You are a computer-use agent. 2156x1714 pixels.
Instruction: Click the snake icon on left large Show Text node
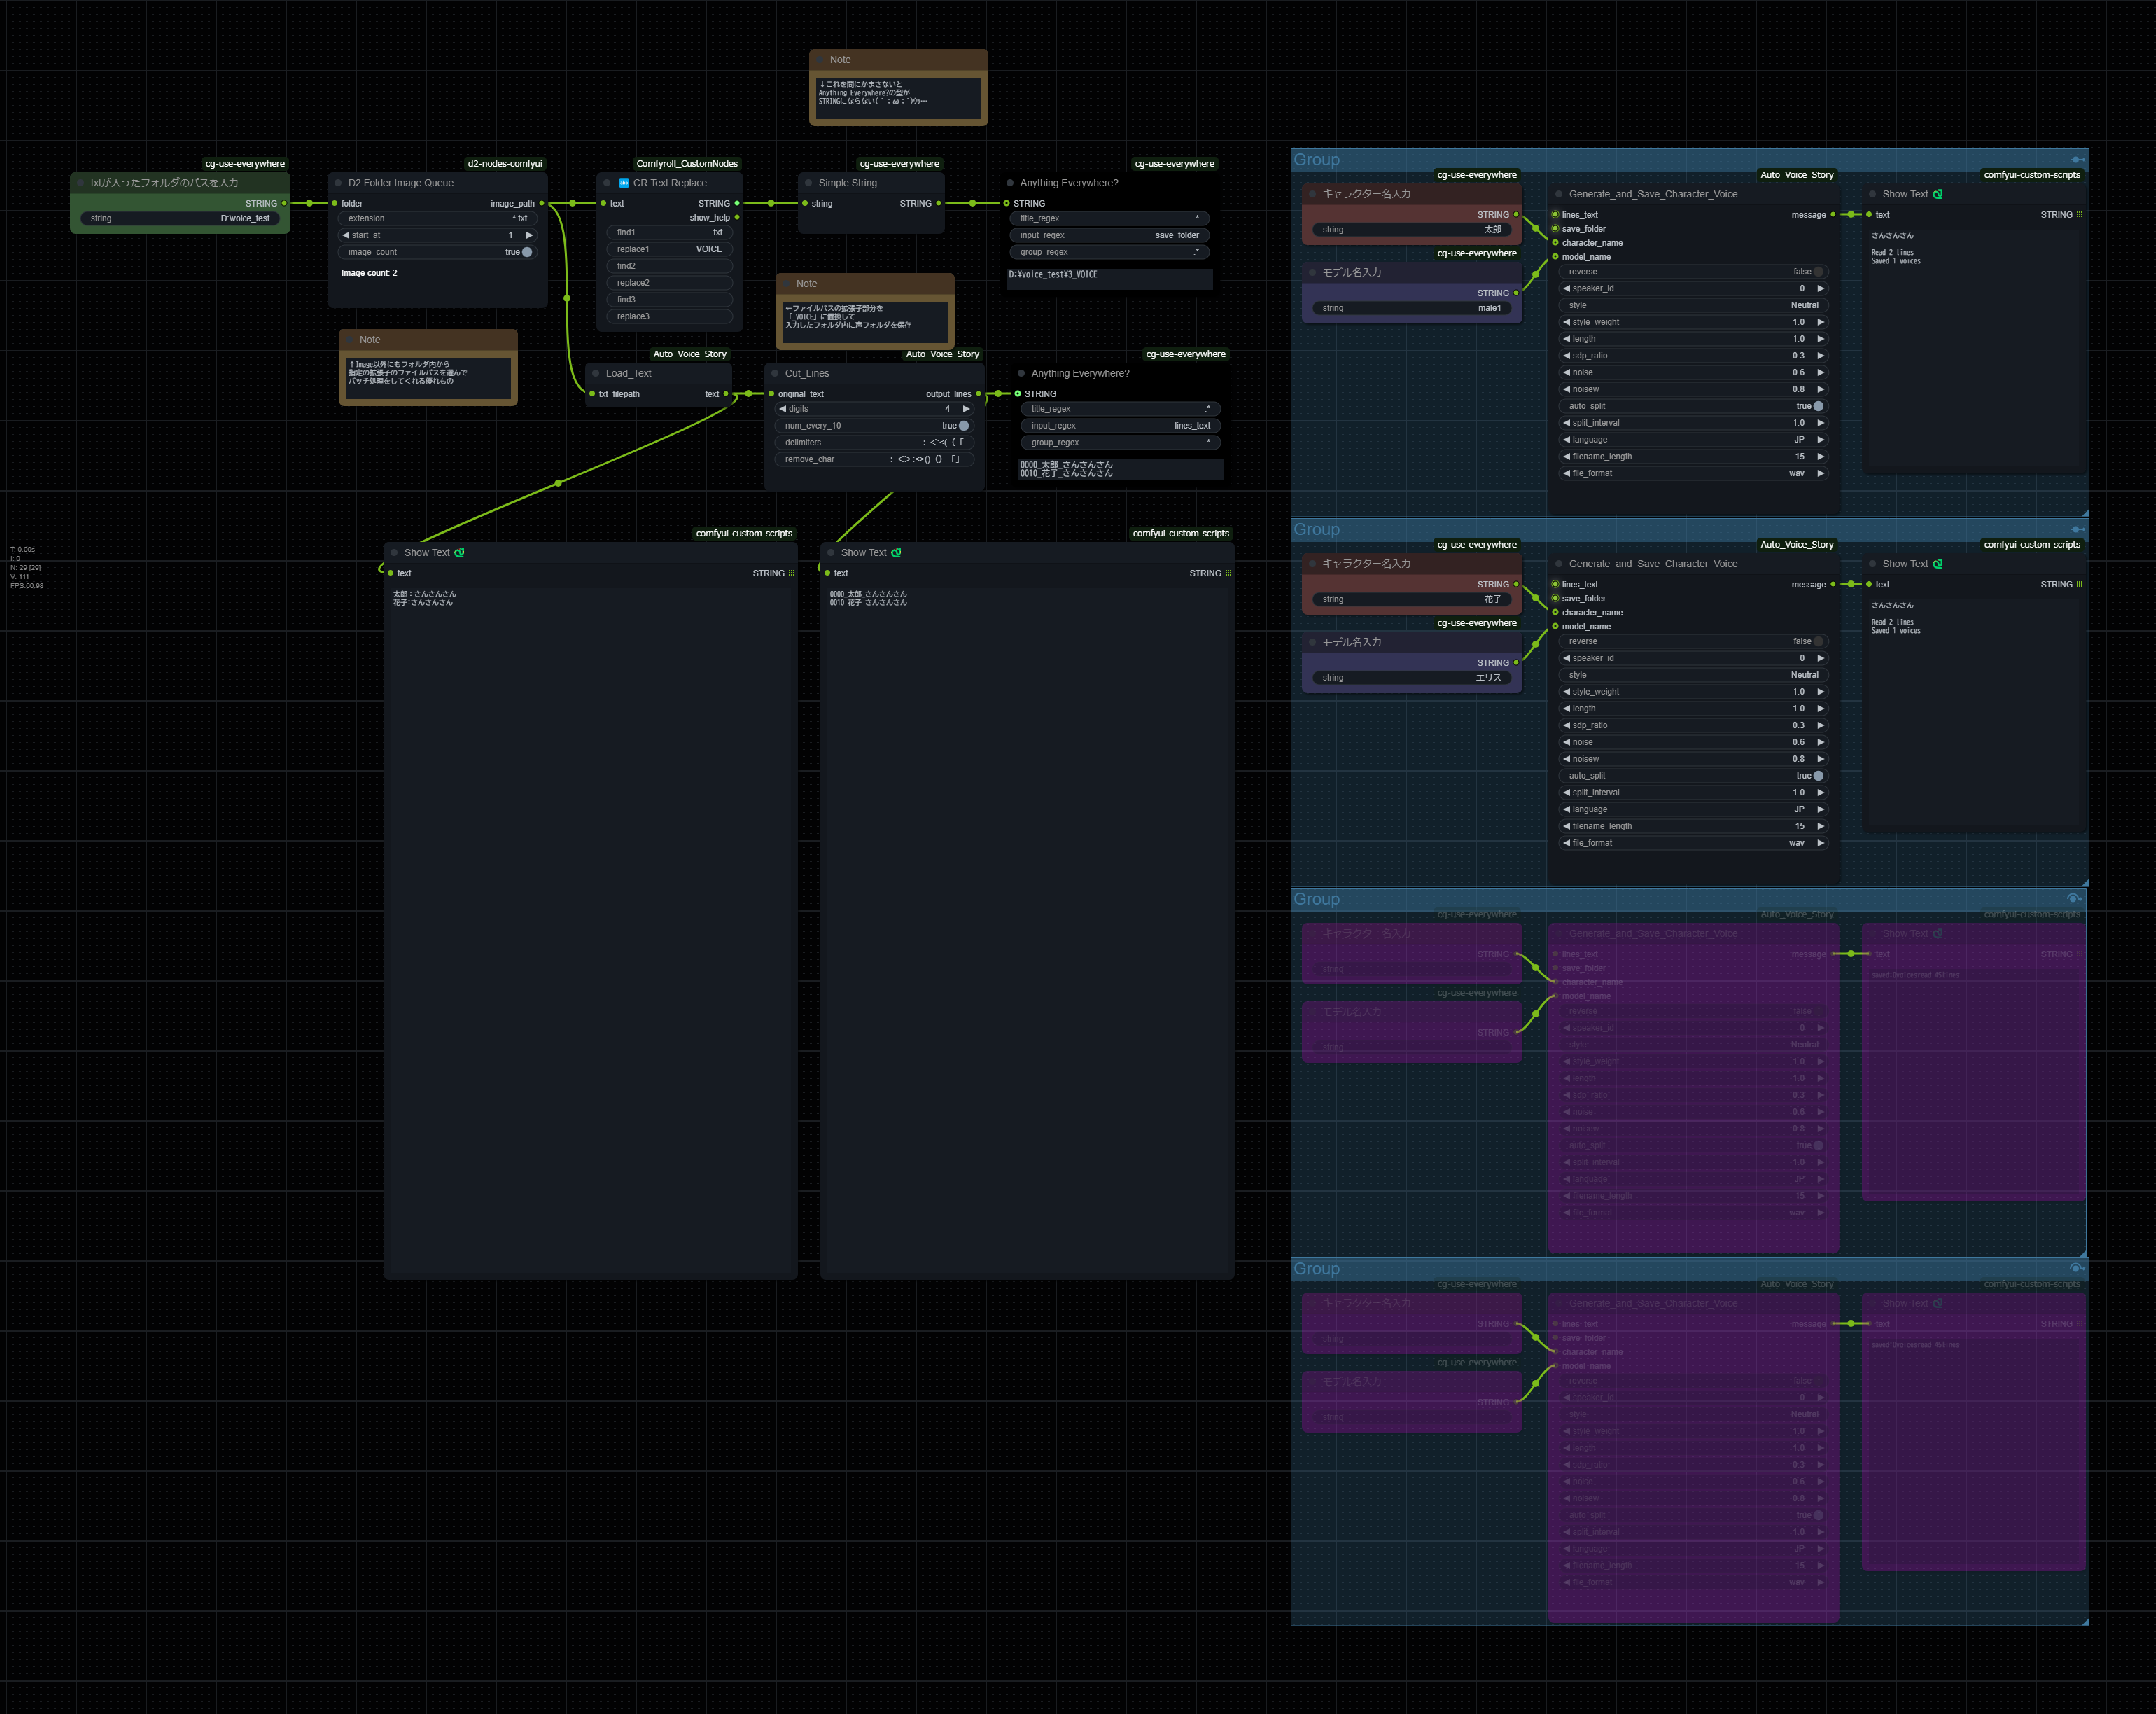(460, 552)
